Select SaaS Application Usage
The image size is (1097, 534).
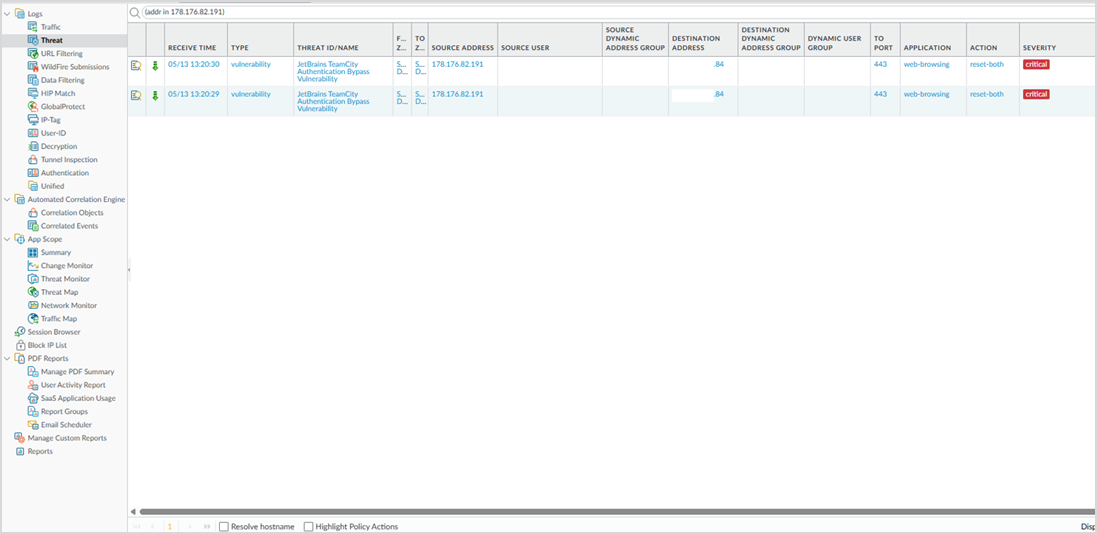tap(78, 398)
